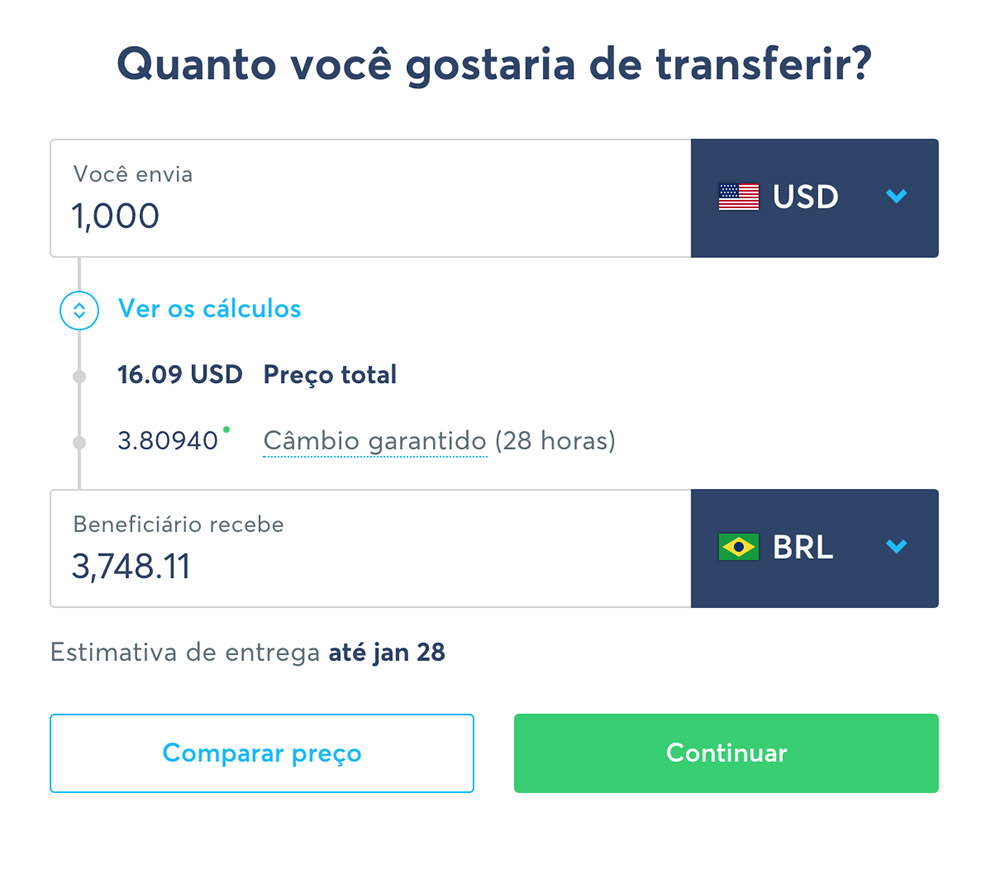Click the Continuar button
The width and height of the screenshot is (1000, 869).
pos(726,753)
